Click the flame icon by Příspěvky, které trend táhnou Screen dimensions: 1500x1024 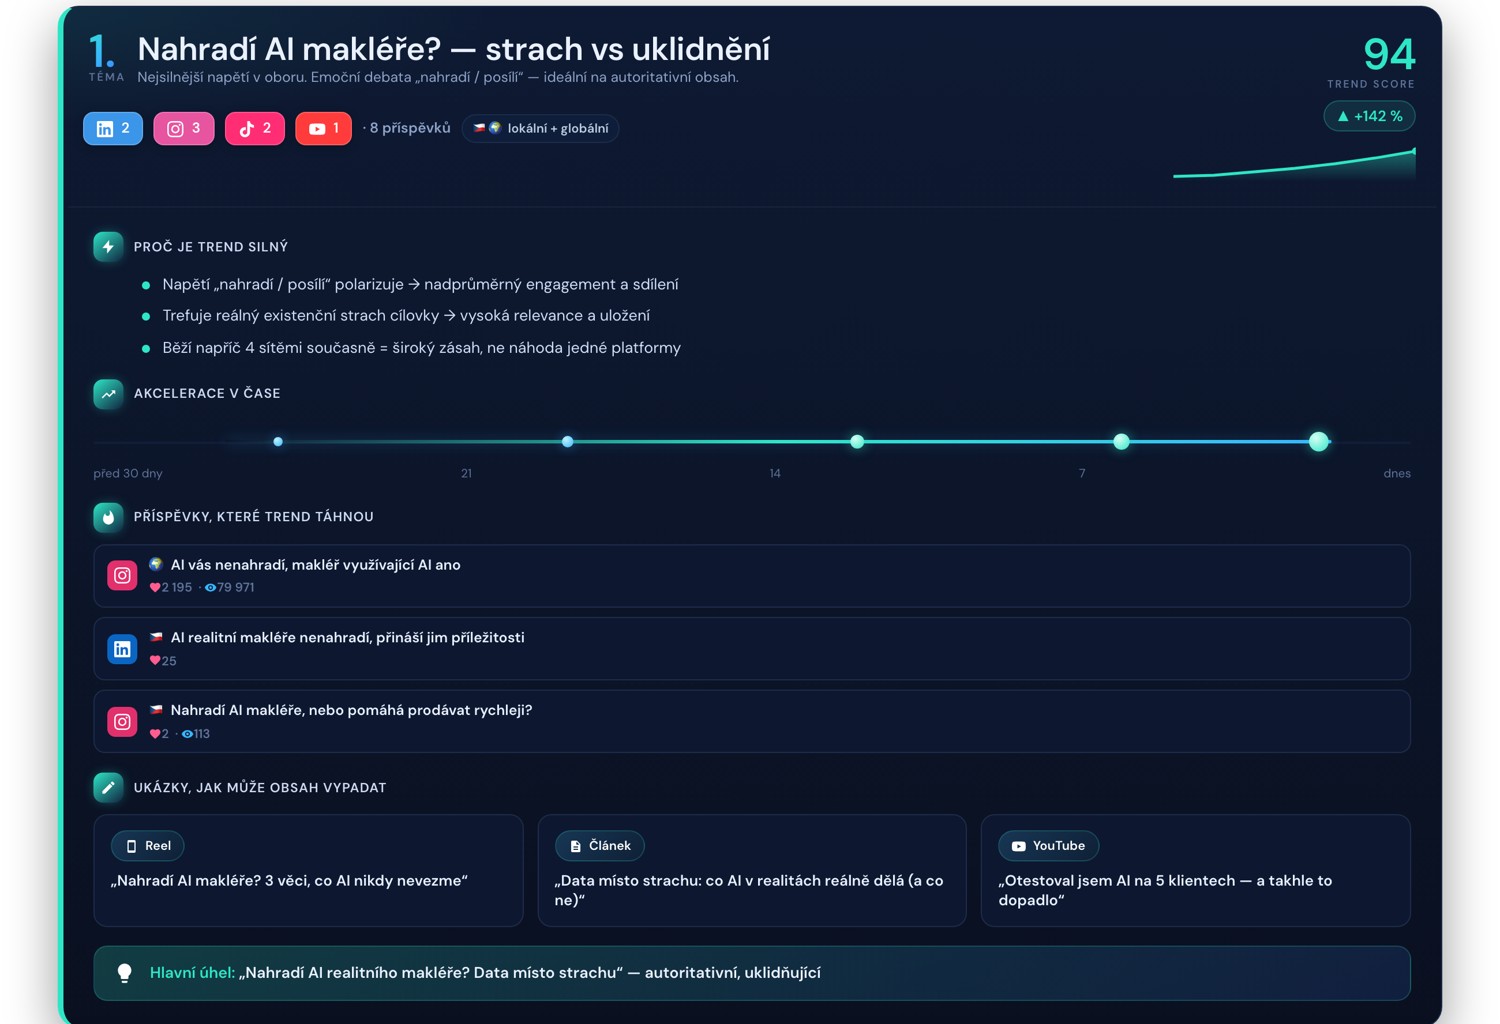(x=108, y=516)
